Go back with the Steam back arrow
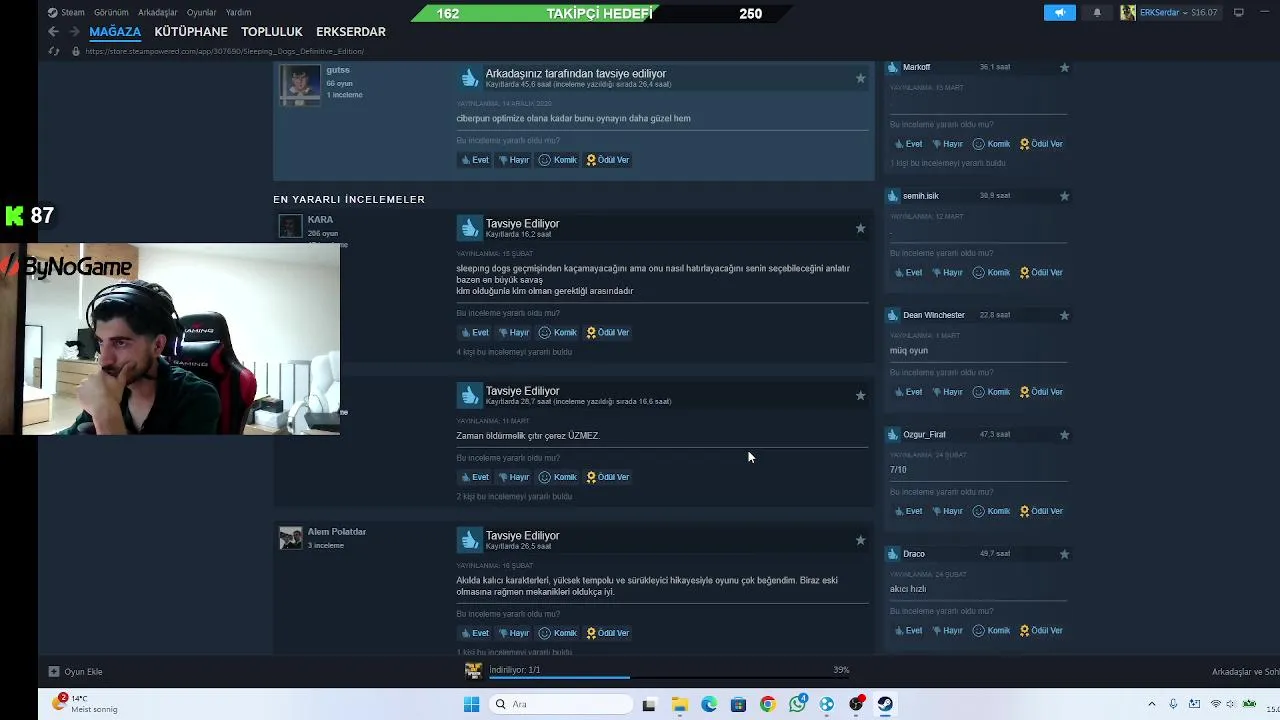 pyautogui.click(x=54, y=32)
